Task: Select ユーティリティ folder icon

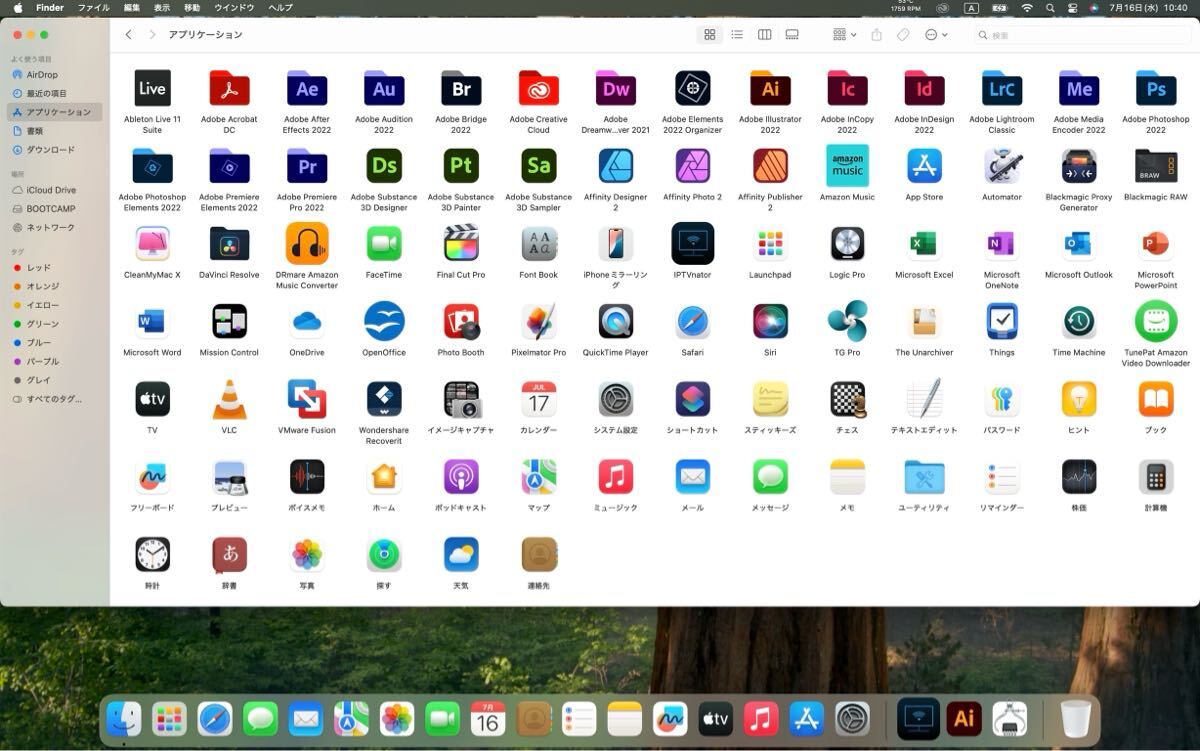Action: pyautogui.click(x=924, y=477)
